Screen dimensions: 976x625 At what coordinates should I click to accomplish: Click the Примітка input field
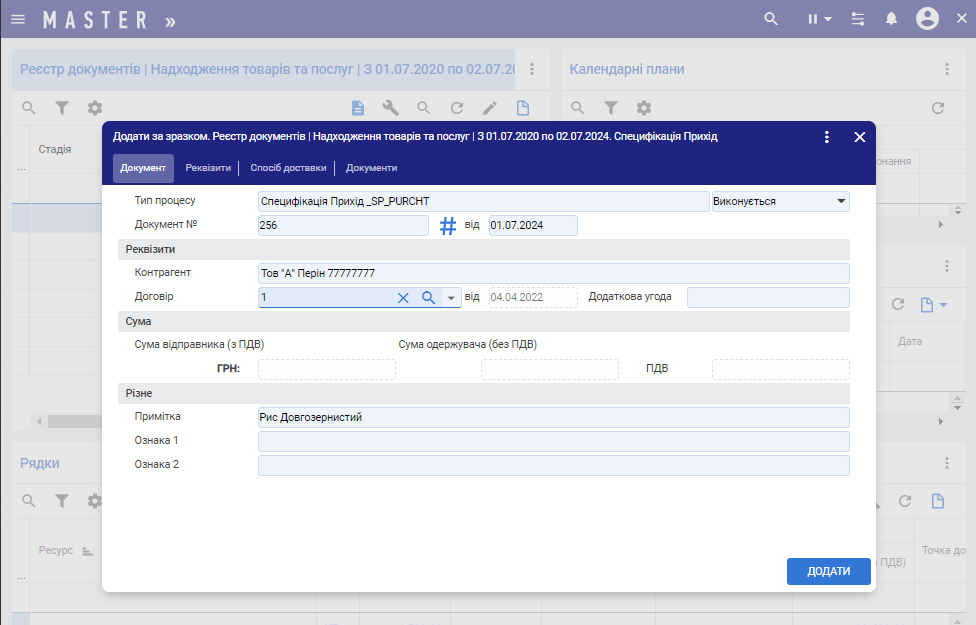(553, 418)
